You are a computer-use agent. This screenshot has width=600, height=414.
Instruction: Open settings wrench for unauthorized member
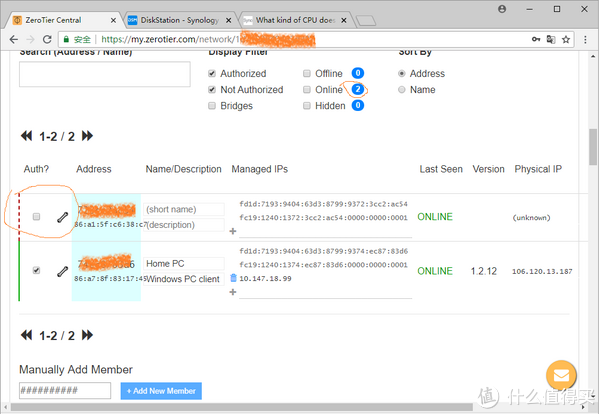pos(62,217)
